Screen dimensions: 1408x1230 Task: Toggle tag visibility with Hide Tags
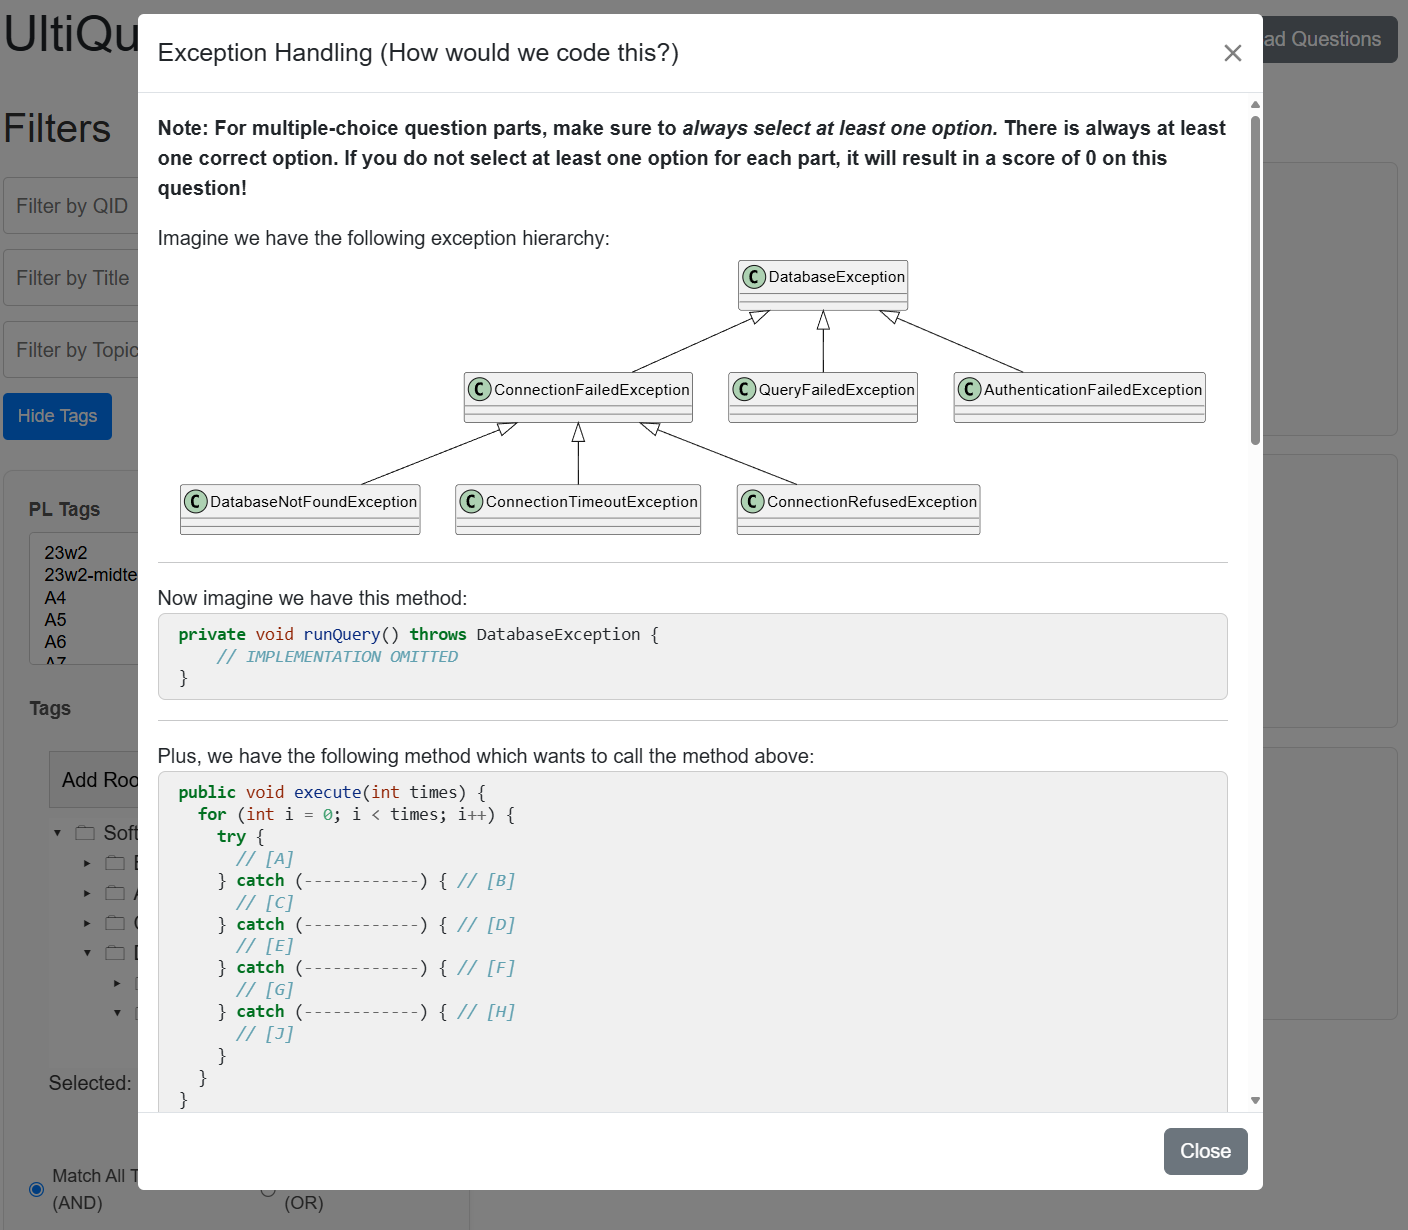pos(57,416)
